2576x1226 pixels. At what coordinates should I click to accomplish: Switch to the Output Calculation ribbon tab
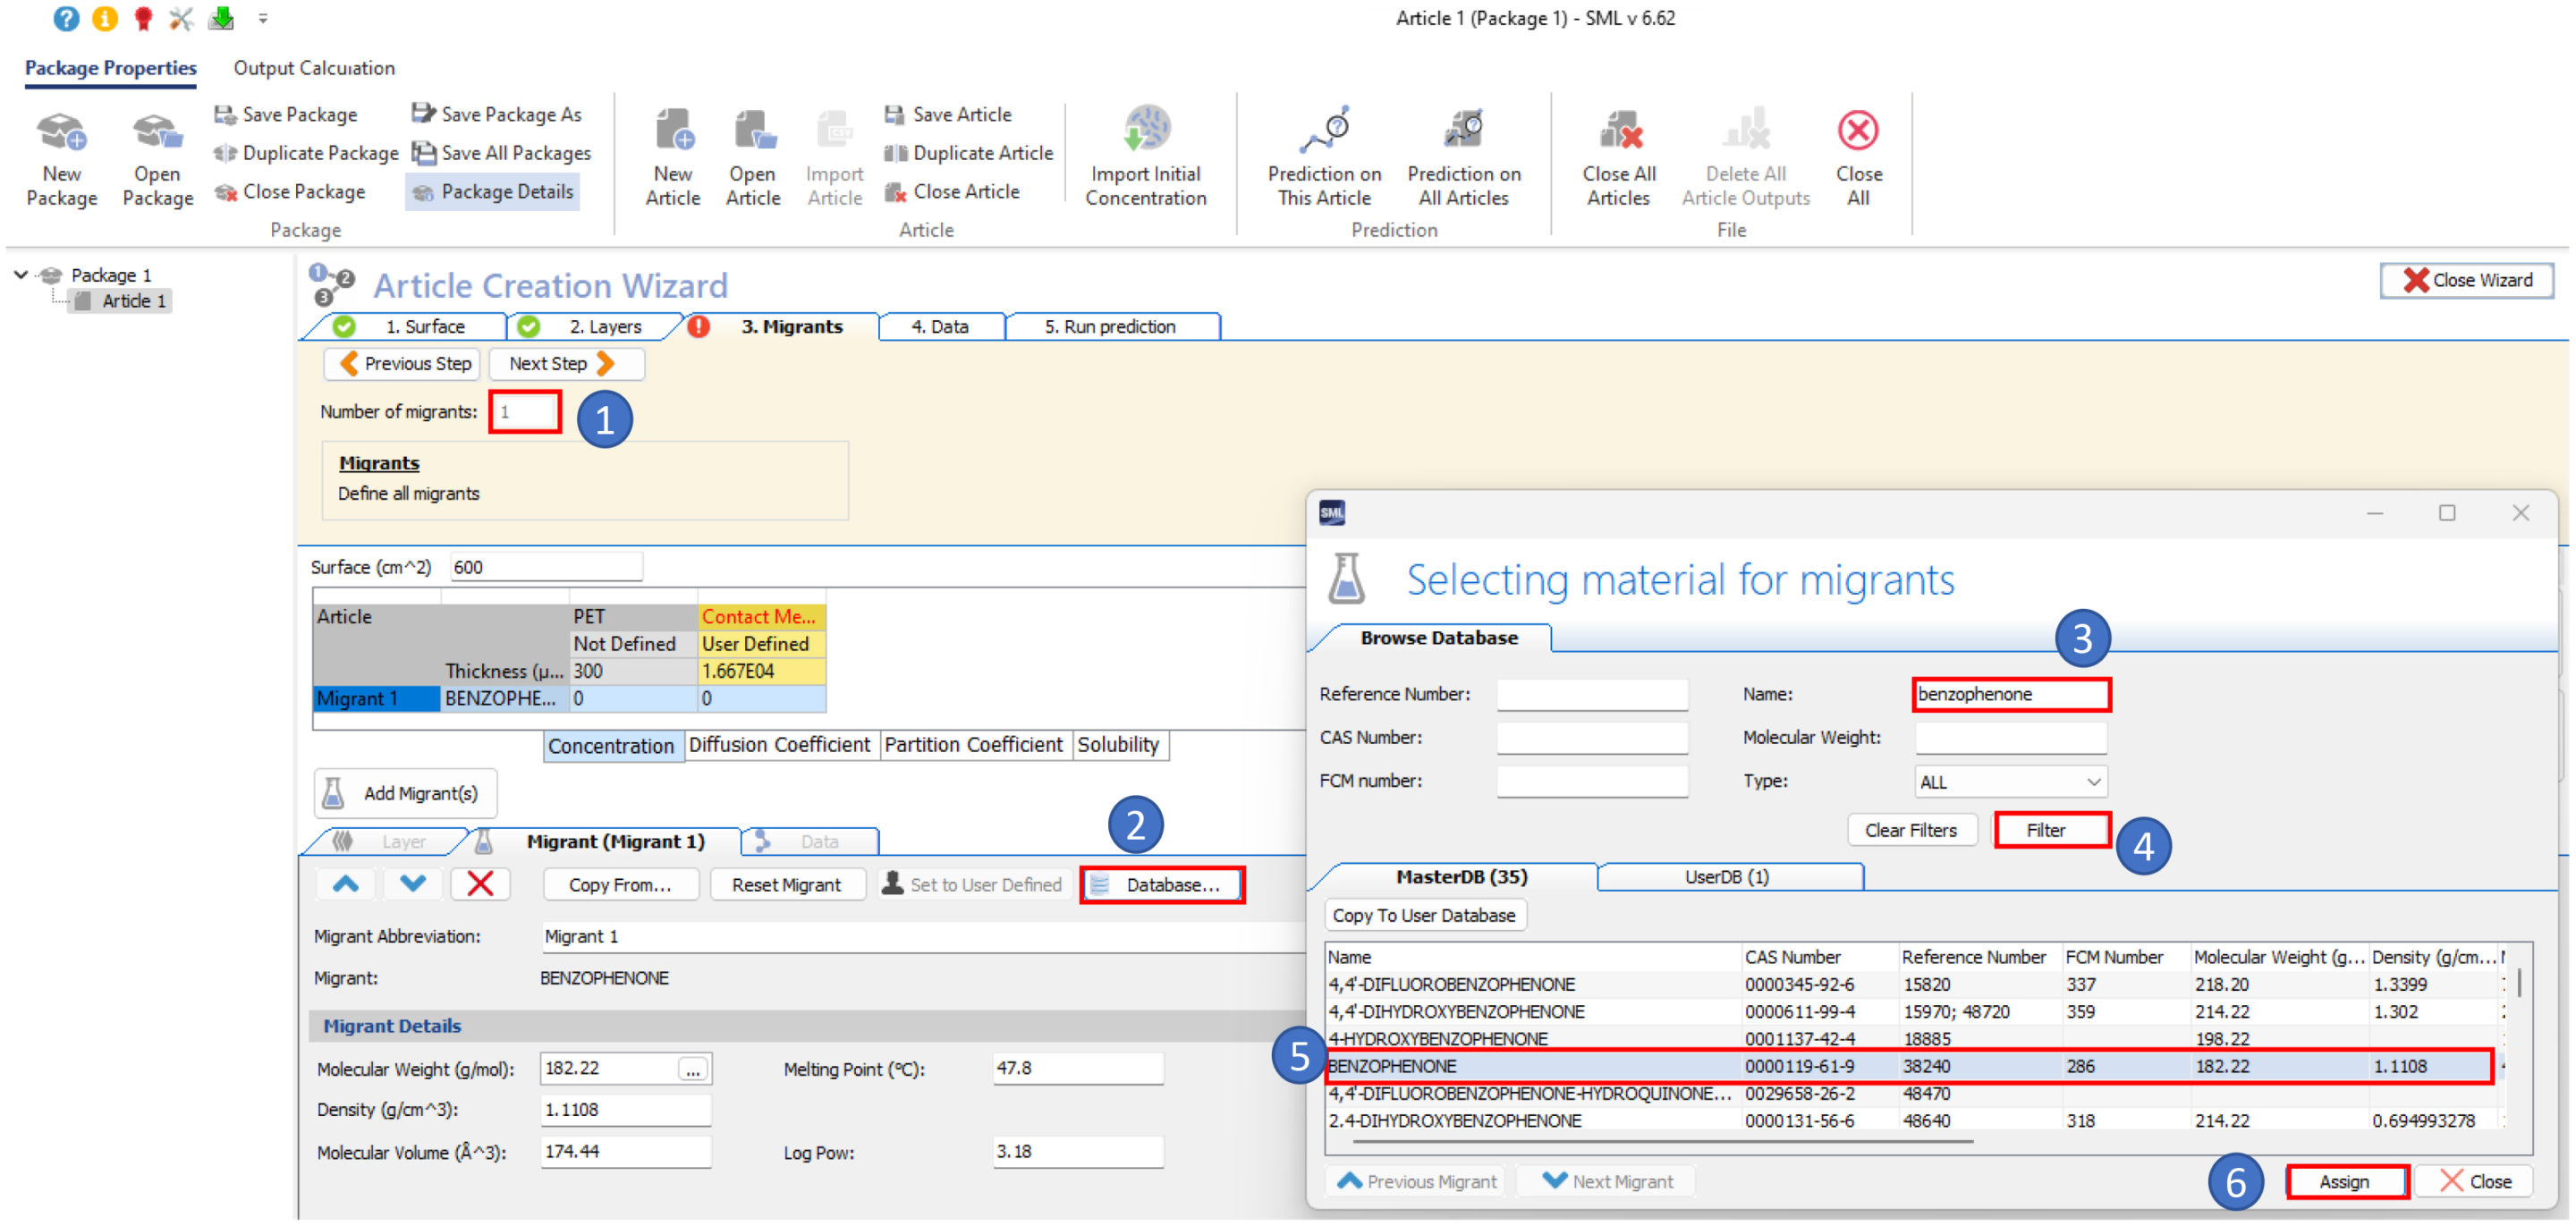click(314, 68)
